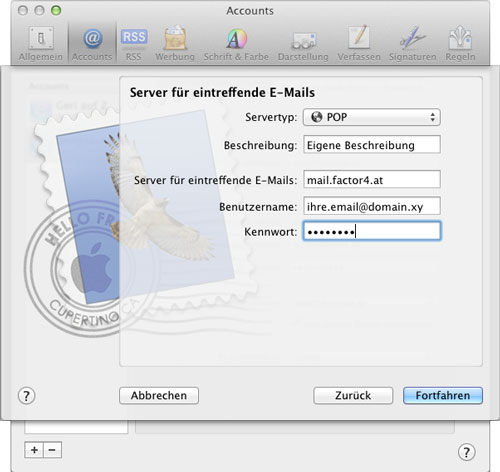The image size is (500, 472).
Task: Select the Accounts toolbar icon
Action: tap(92, 44)
